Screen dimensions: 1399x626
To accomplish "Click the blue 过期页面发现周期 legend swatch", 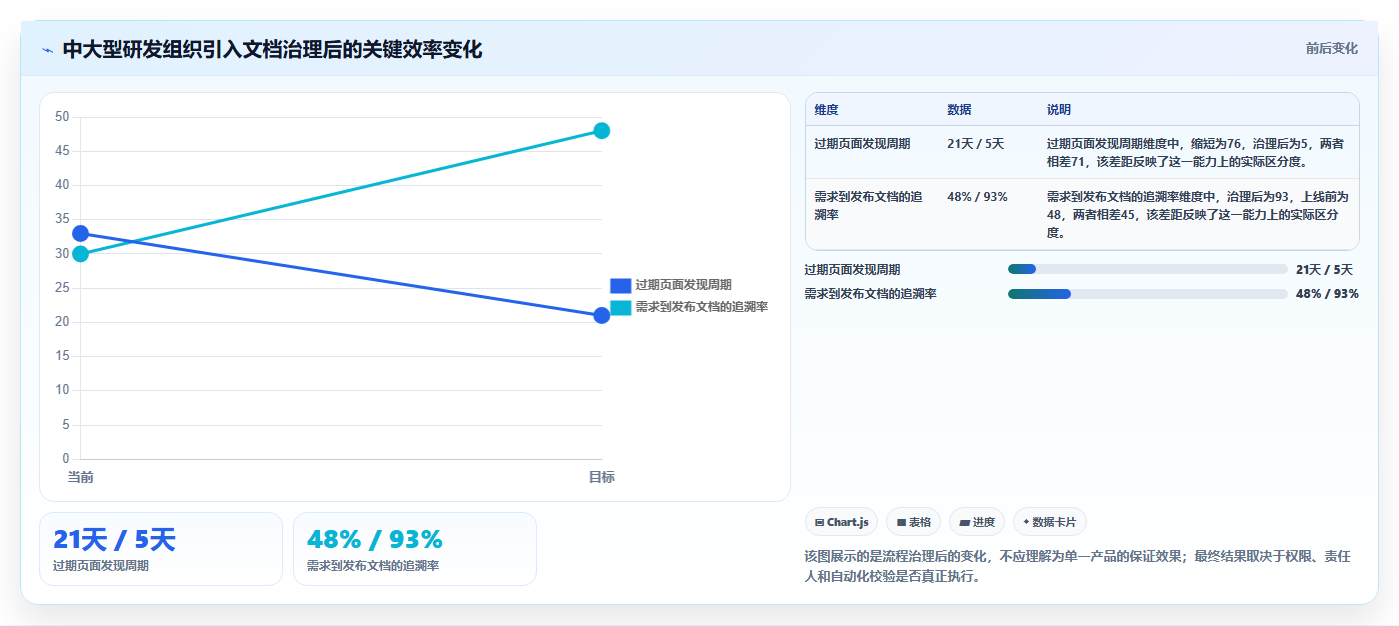I will coord(621,285).
